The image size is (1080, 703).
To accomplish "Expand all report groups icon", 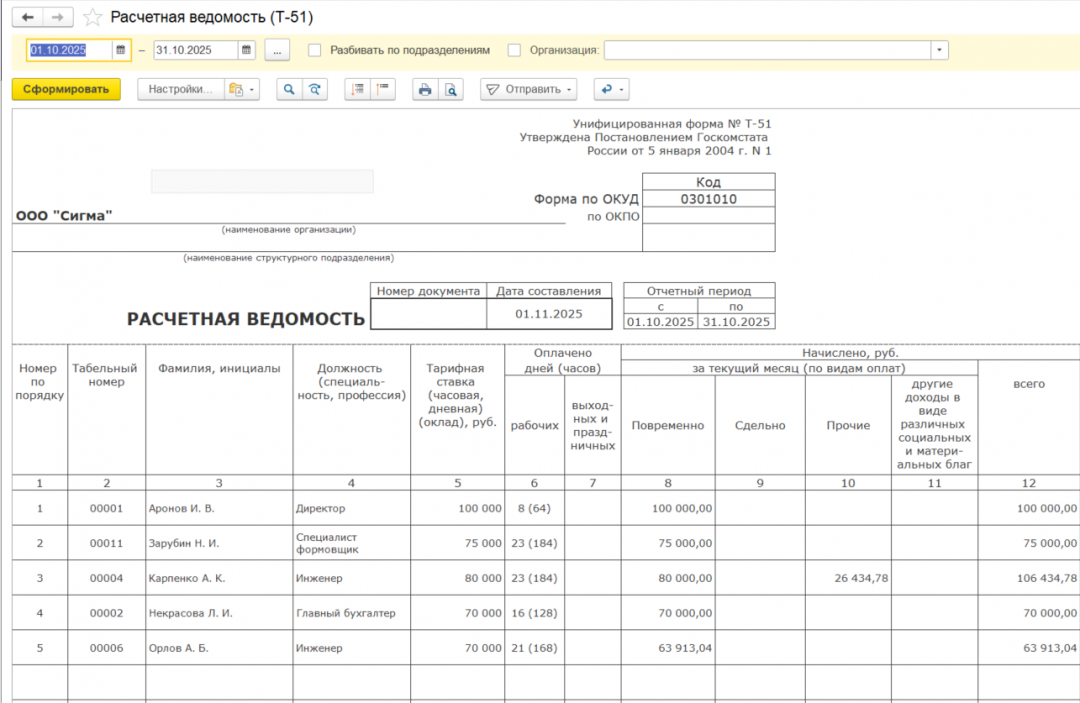I will 357,90.
